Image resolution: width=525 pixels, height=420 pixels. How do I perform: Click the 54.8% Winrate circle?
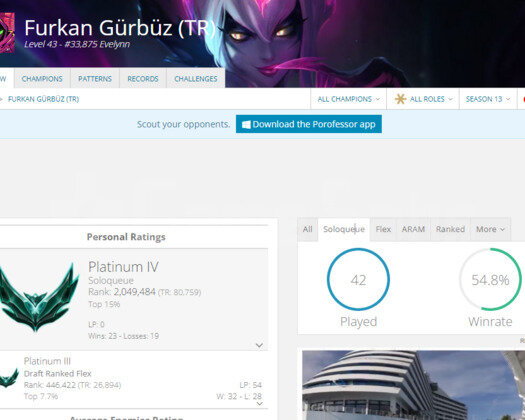490,279
